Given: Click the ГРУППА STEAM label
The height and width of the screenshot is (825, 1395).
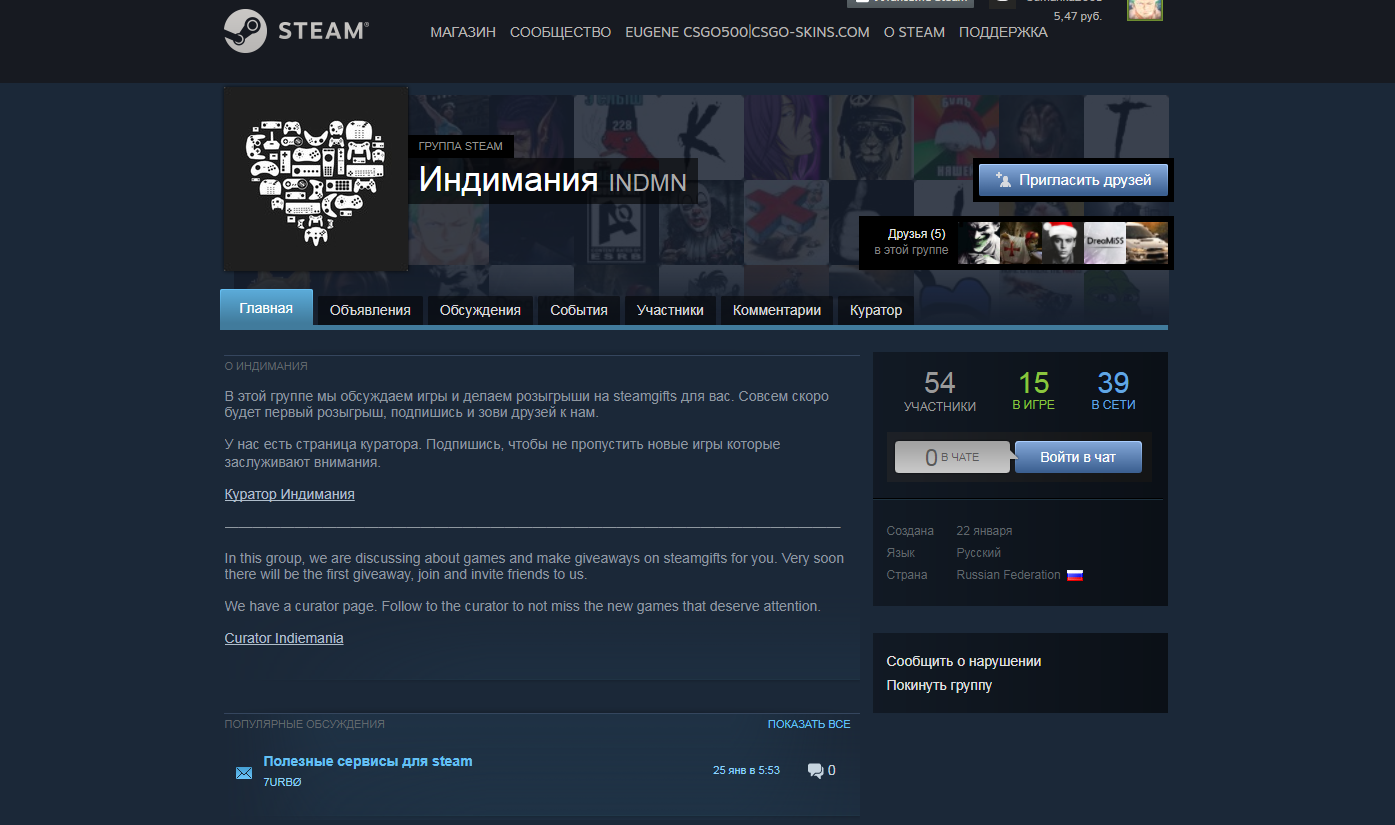Looking at the screenshot, I should pos(461,146).
